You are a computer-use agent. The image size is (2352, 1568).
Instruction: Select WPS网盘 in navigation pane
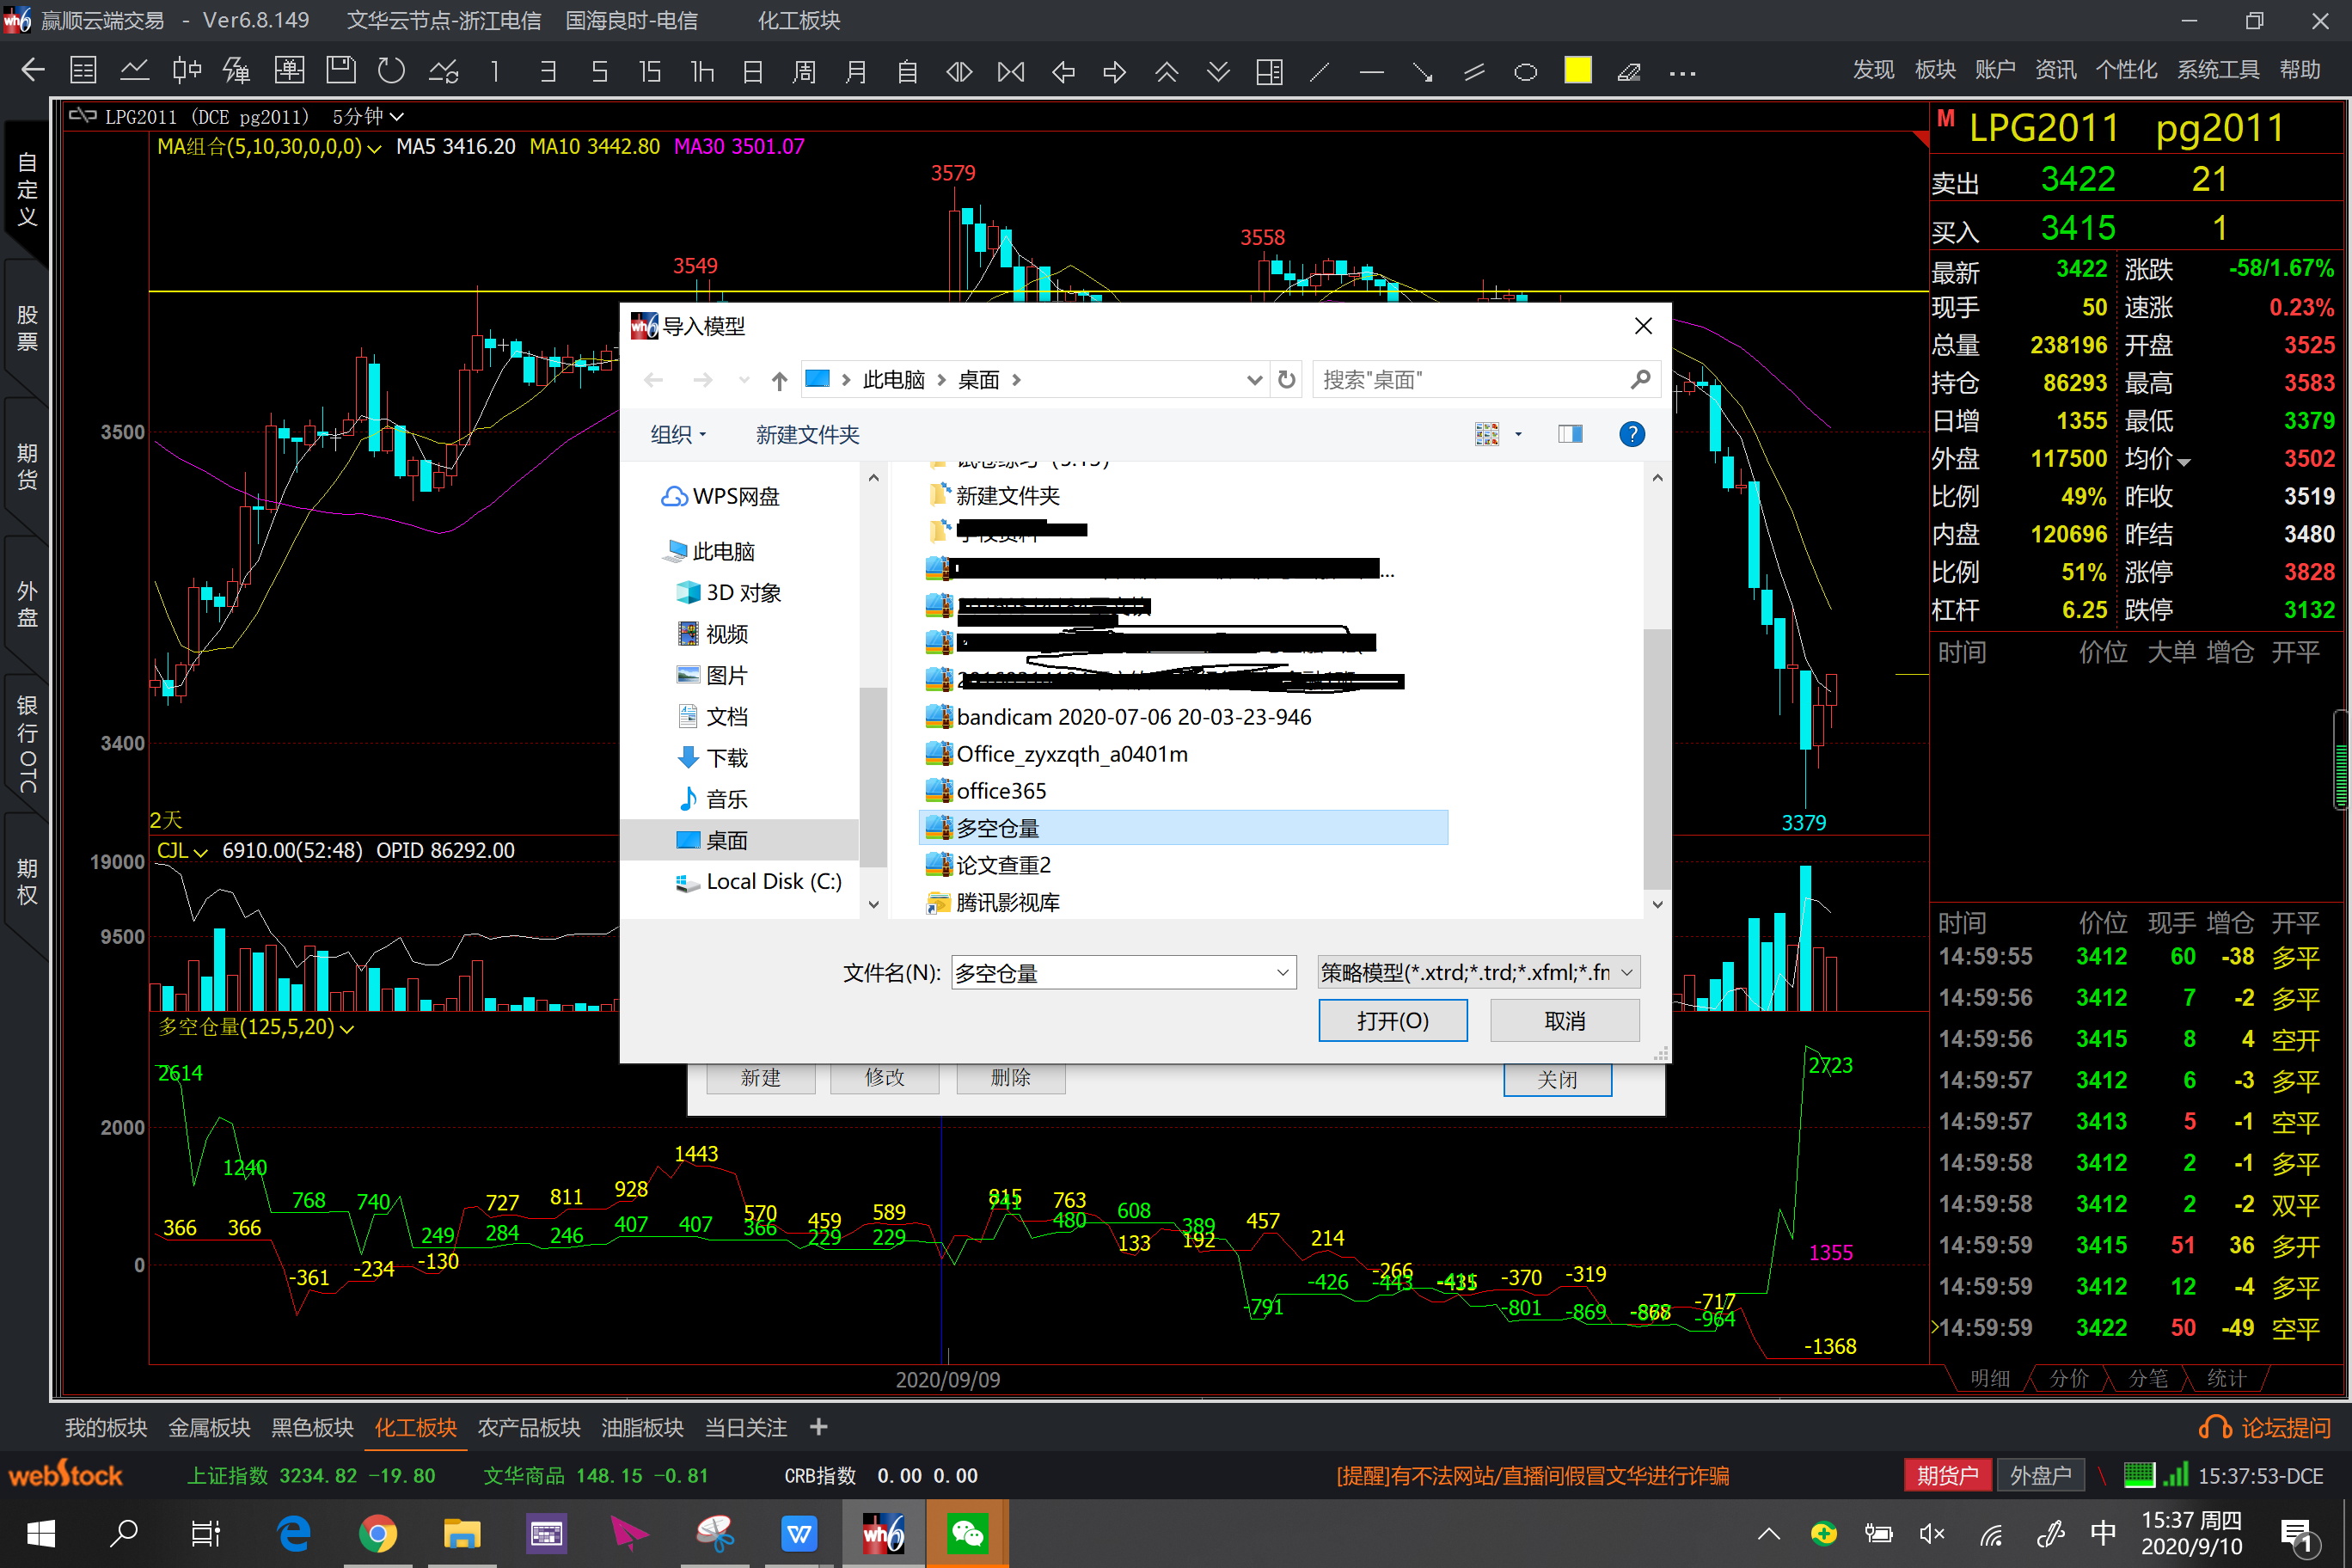(720, 496)
